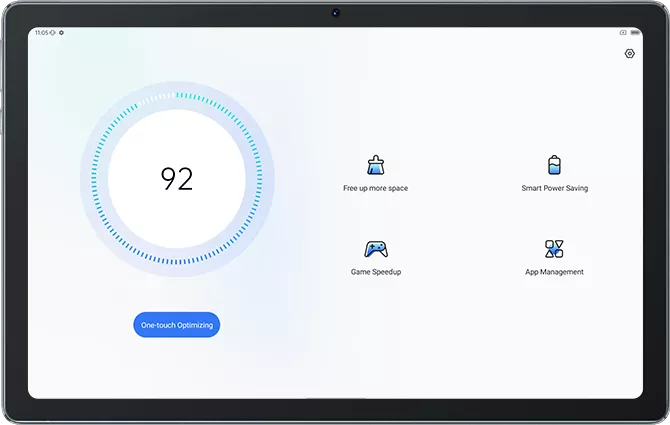Open the Free up more space broom icon

[375, 165]
